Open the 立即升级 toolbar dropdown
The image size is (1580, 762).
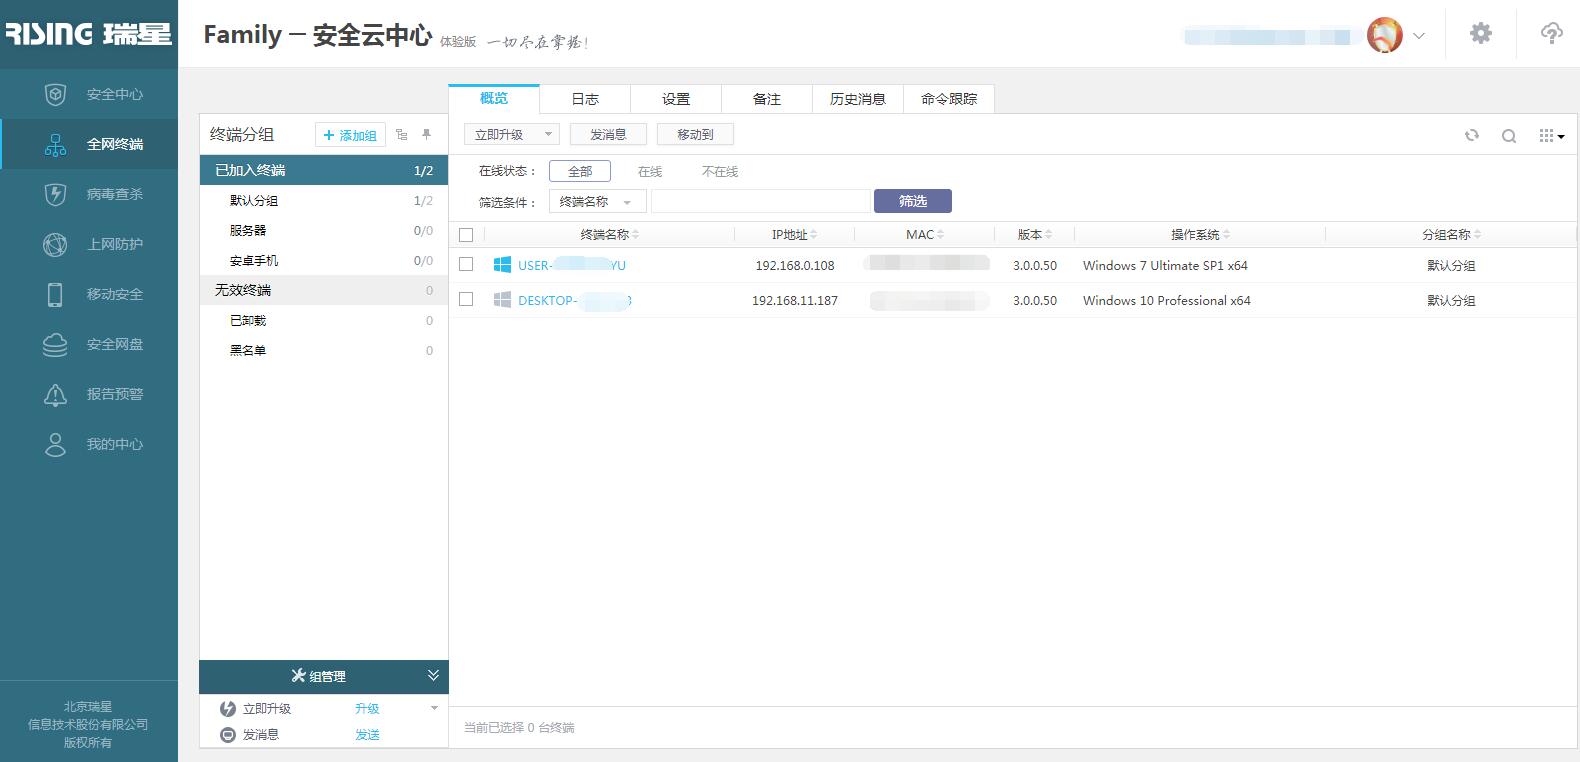pyautogui.click(x=548, y=134)
